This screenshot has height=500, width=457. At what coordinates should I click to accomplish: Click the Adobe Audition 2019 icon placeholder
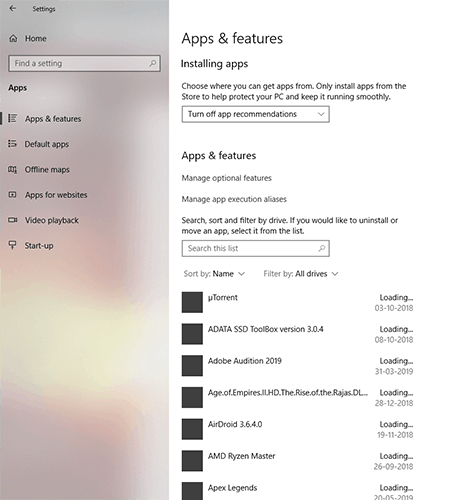click(x=192, y=365)
